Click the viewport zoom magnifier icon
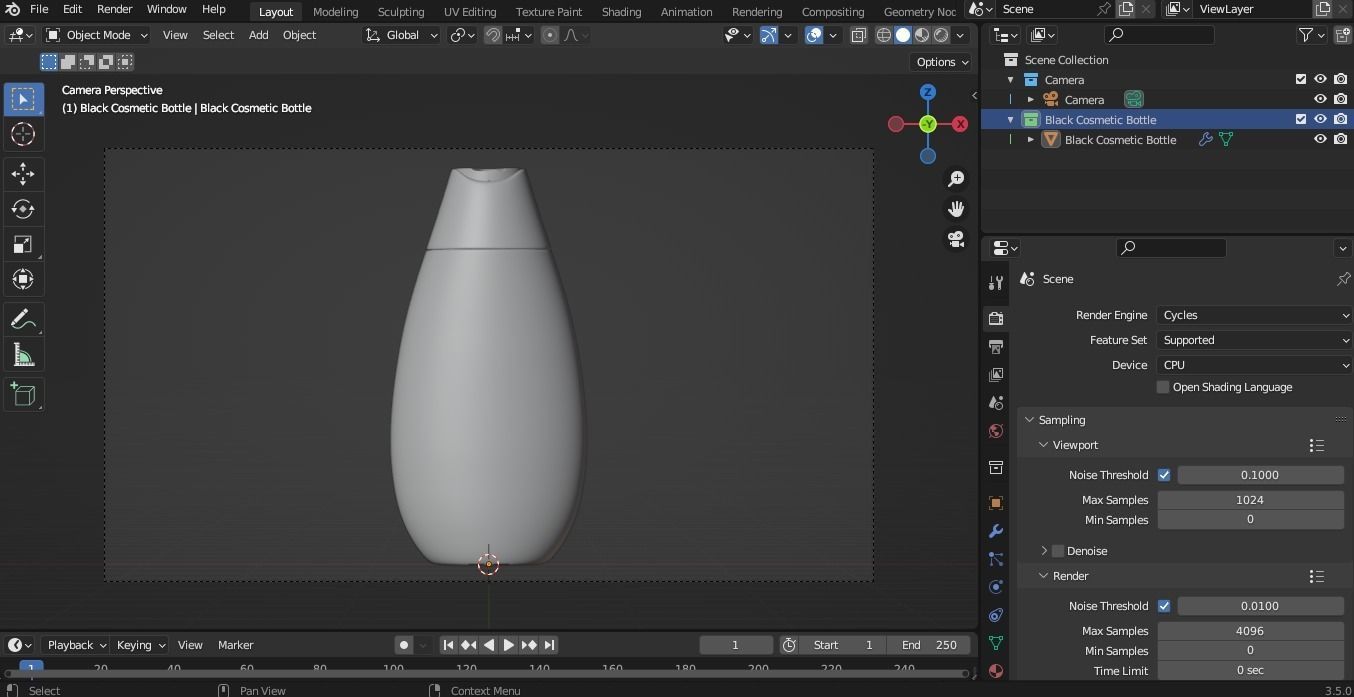 click(956, 178)
